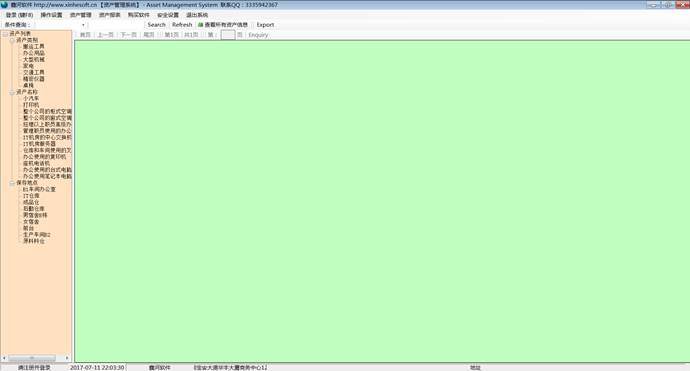Click the green 查看所有资产信息 icon
This screenshot has height=371, width=690.
point(200,25)
